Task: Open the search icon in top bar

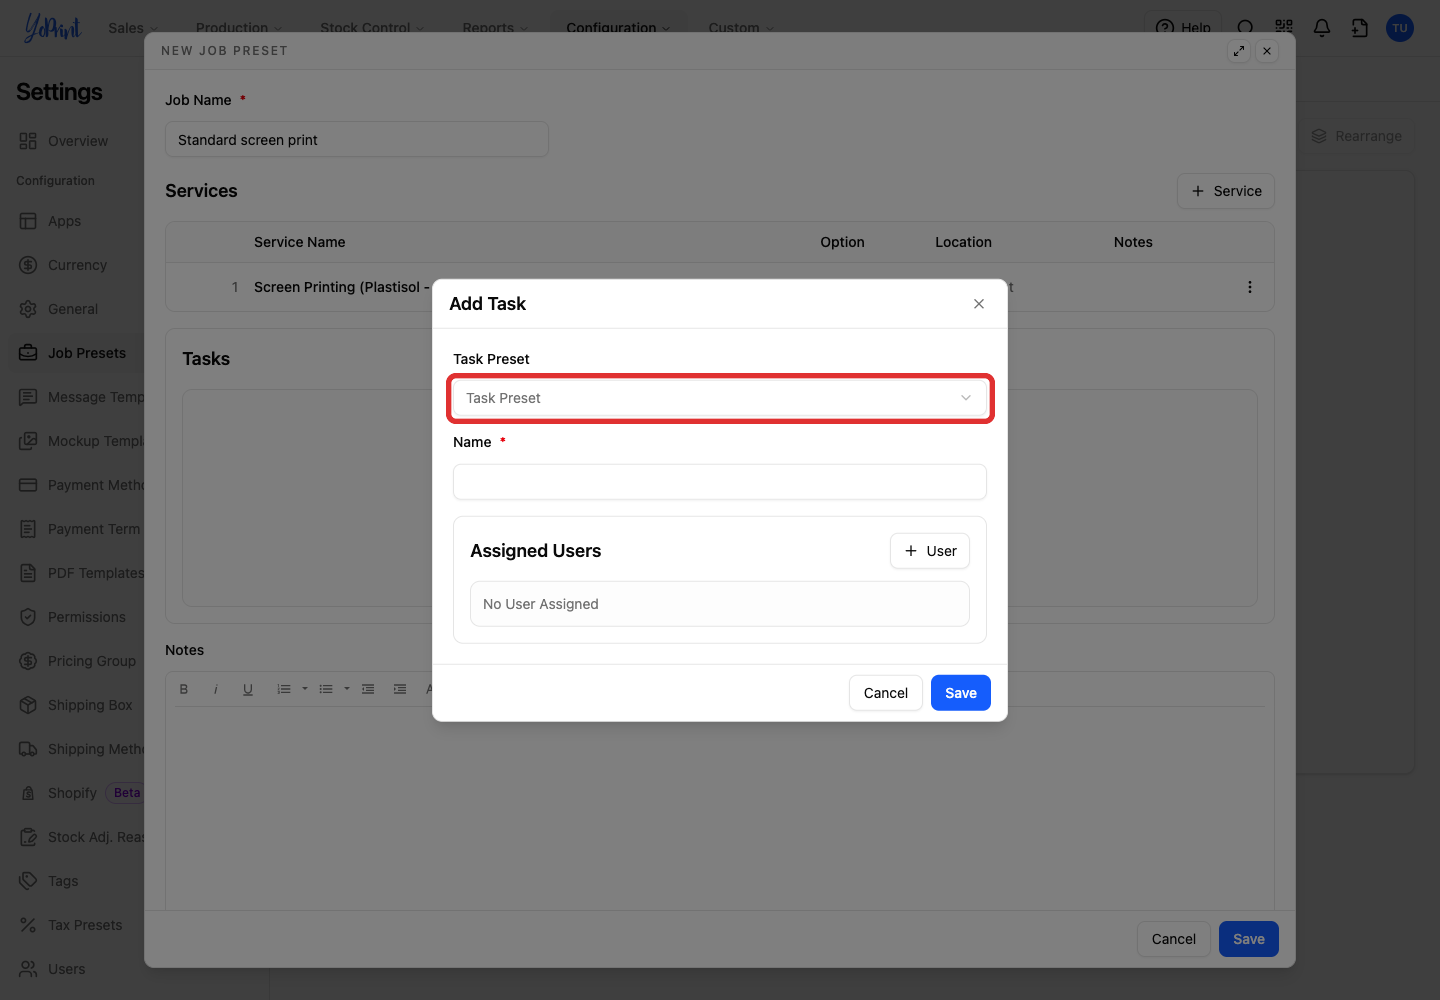Action: click(1245, 28)
